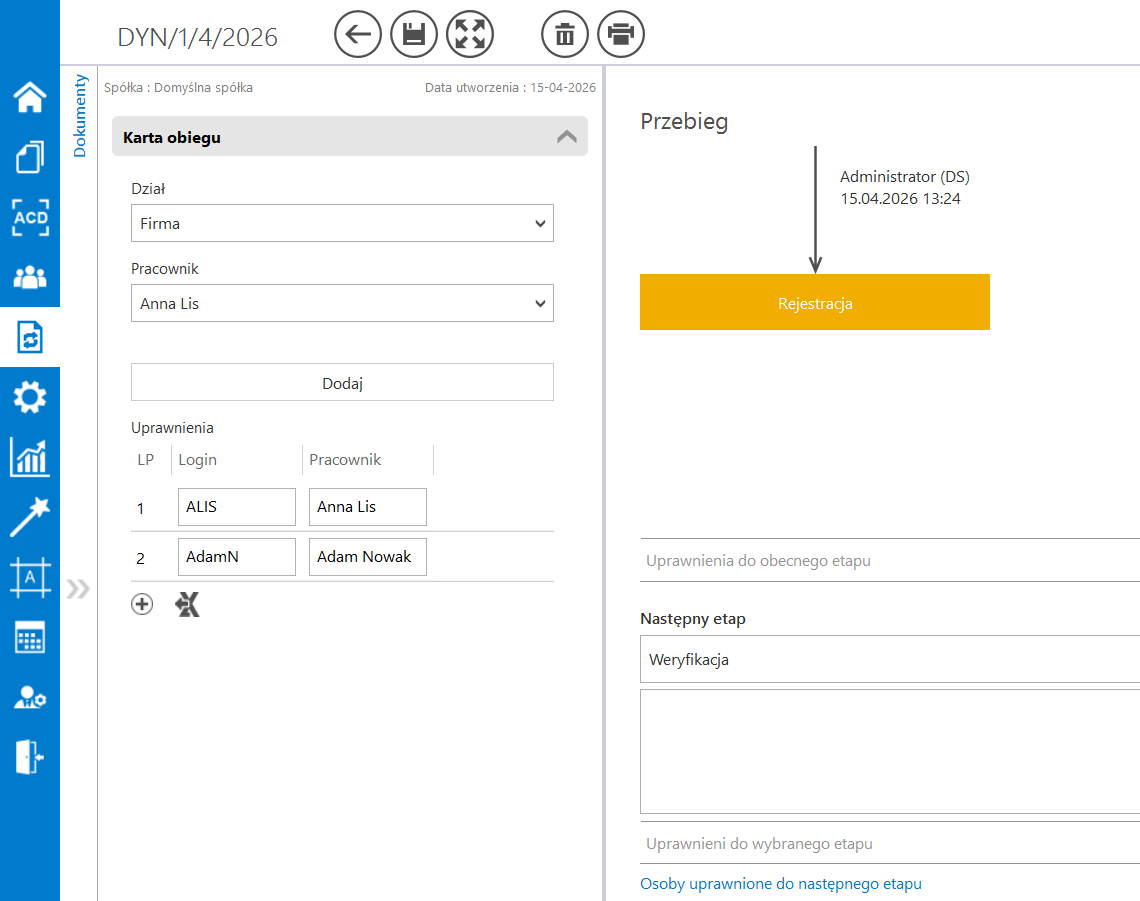
Task: Click the logout door icon in sidebar
Action: (x=30, y=758)
